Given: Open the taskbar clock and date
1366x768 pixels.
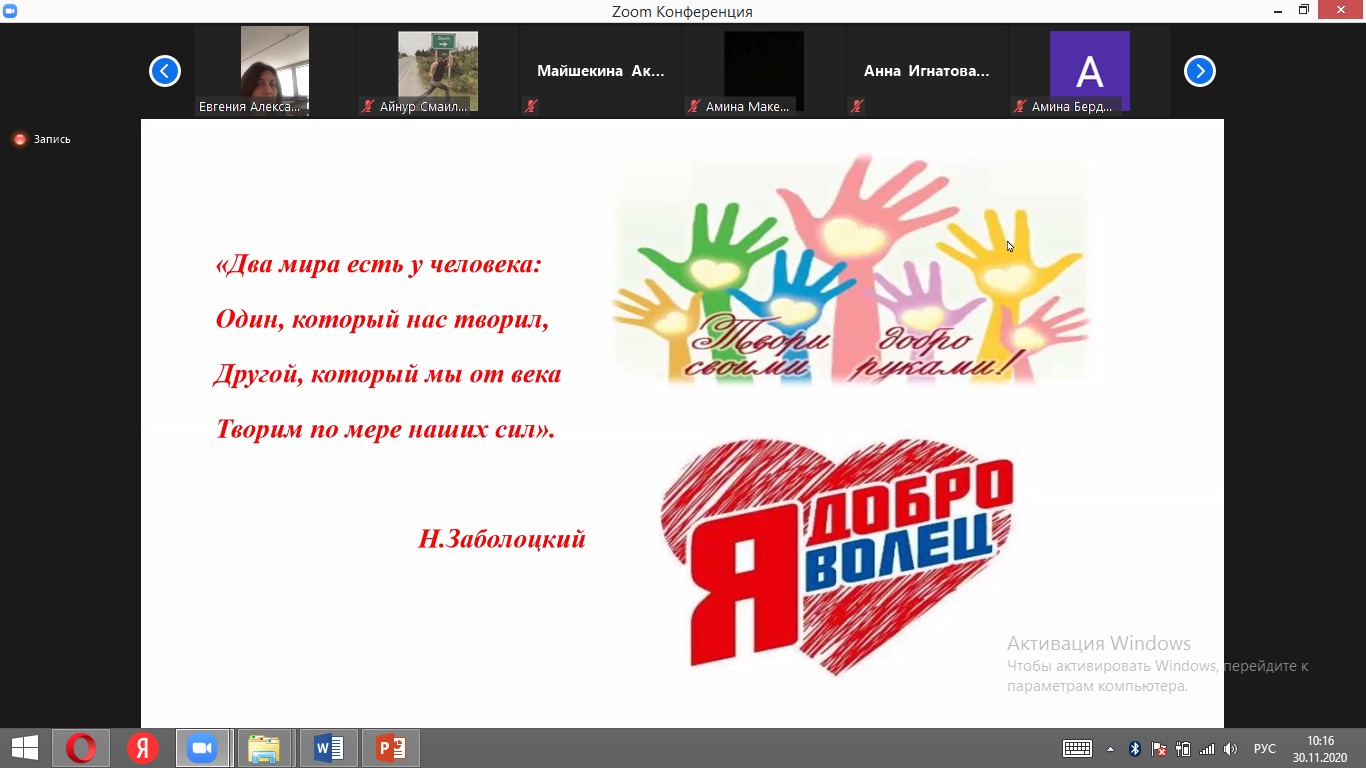Looking at the screenshot, I should [x=1320, y=749].
